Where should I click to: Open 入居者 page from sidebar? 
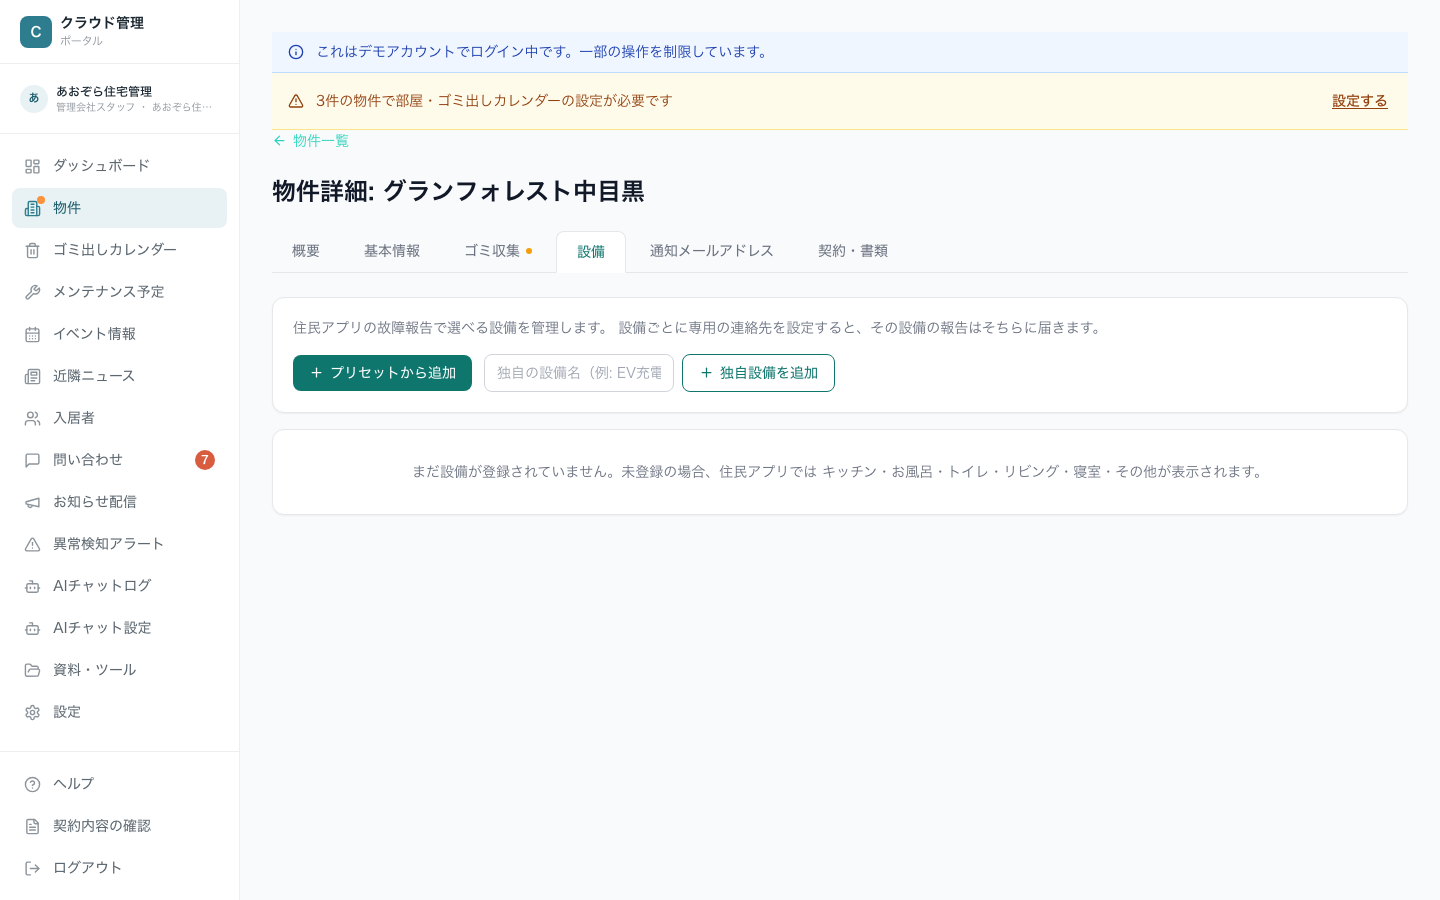[x=119, y=418]
